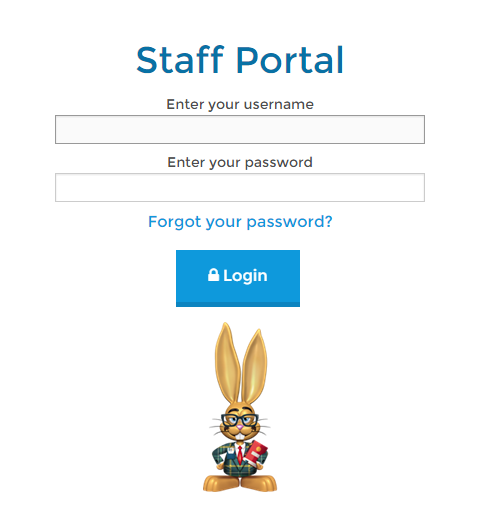Click the bunny's buck teeth
487x522 pixels.
[x=240, y=436]
